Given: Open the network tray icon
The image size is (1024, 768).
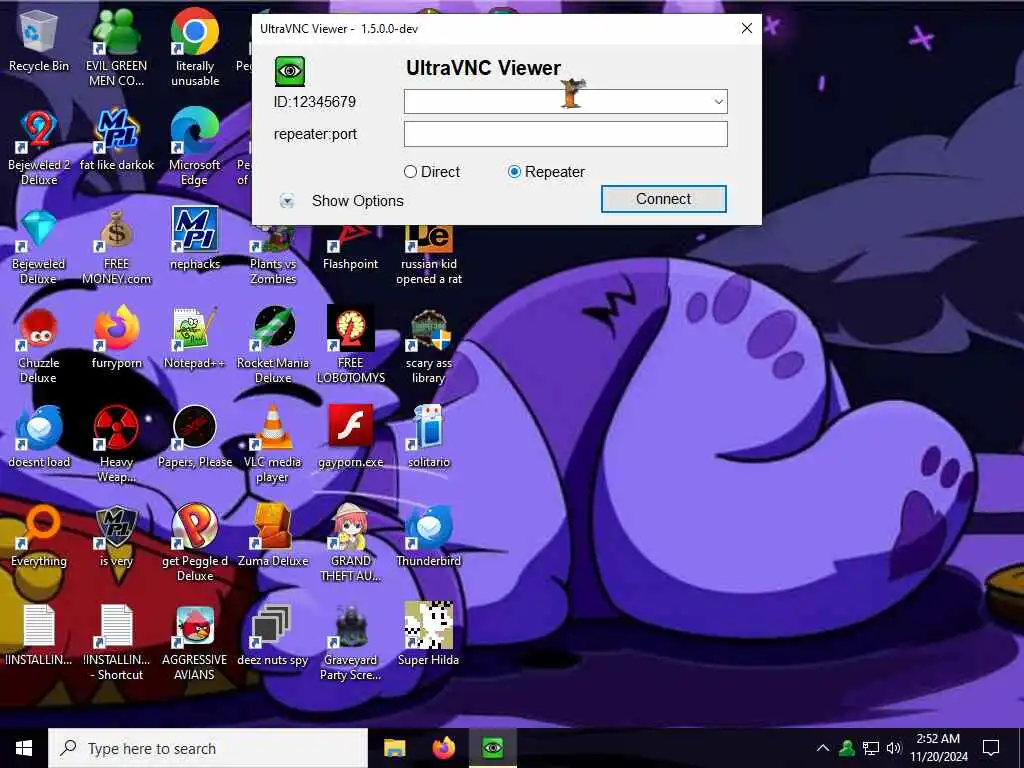Looking at the screenshot, I should [x=871, y=748].
